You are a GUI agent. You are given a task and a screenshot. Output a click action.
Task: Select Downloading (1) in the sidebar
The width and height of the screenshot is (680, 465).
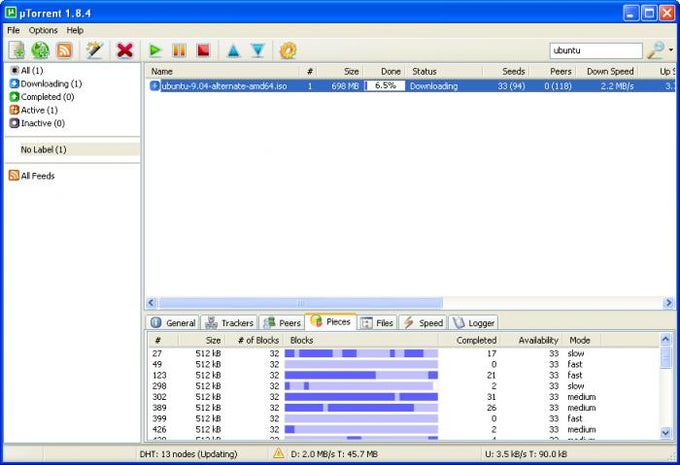pos(46,84)
